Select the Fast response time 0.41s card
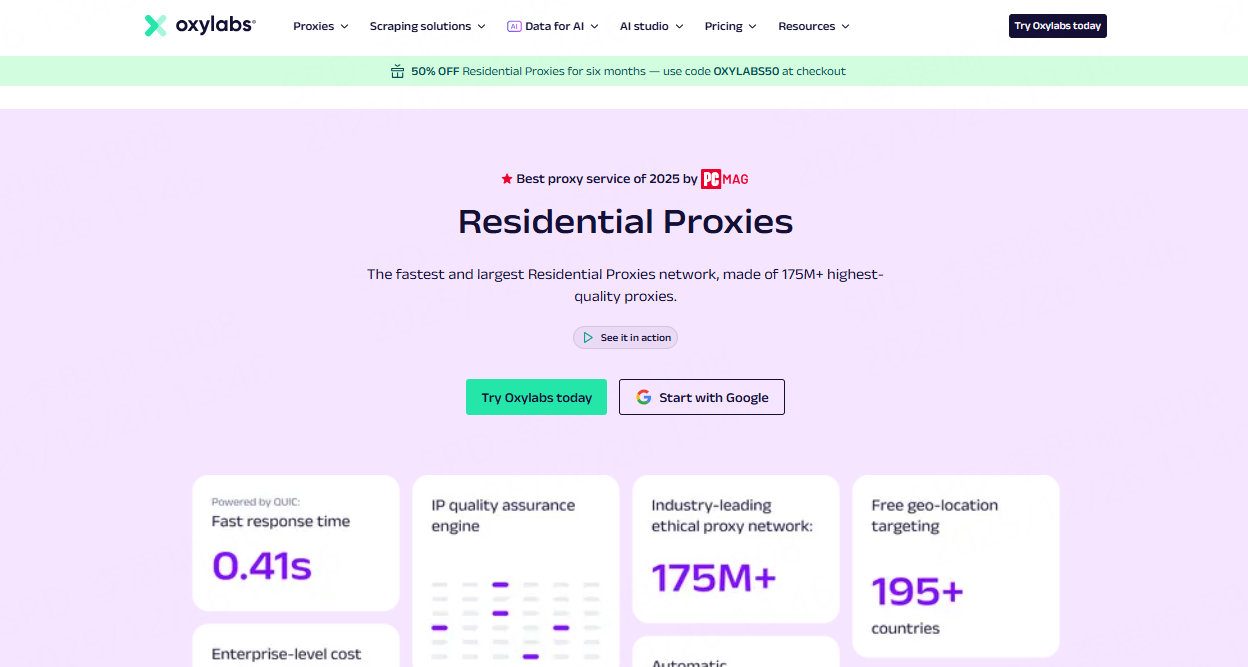This screenshot has height=667, width=1248. click(x=296, y=543)
